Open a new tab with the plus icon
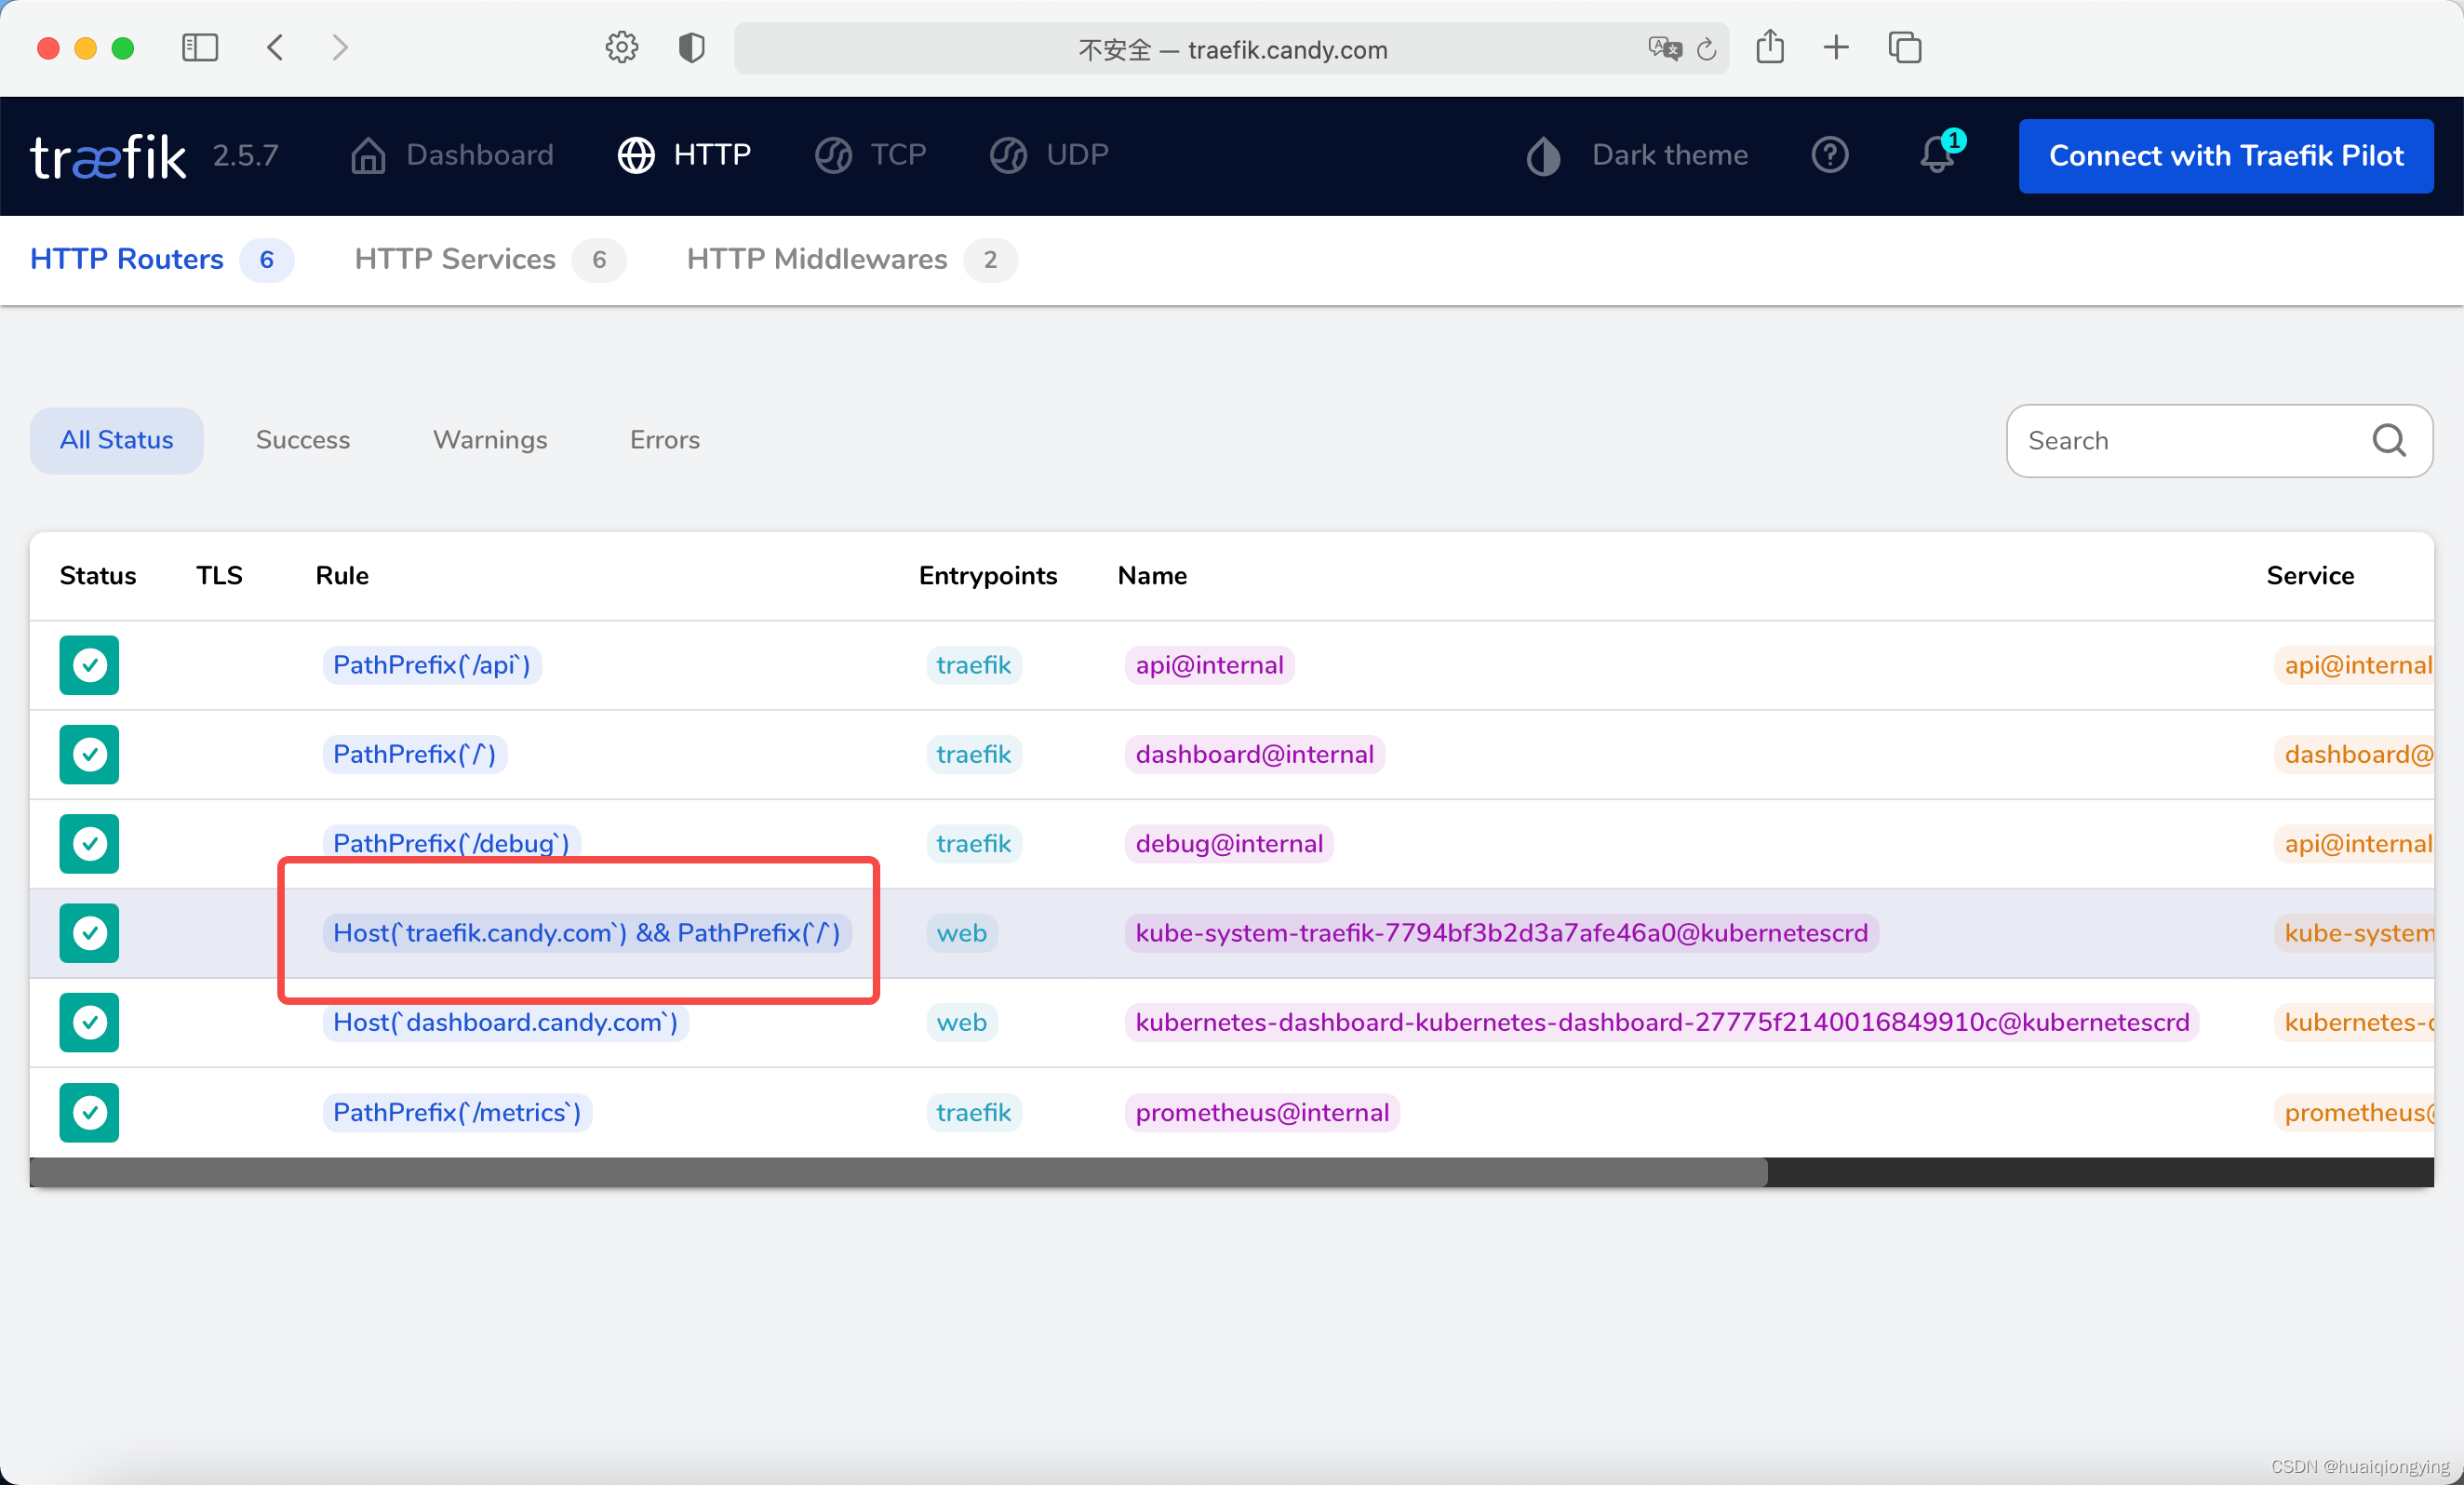Image resolution: width=2464 pixels, height=1485 pixels. [x=1836, y=47]
